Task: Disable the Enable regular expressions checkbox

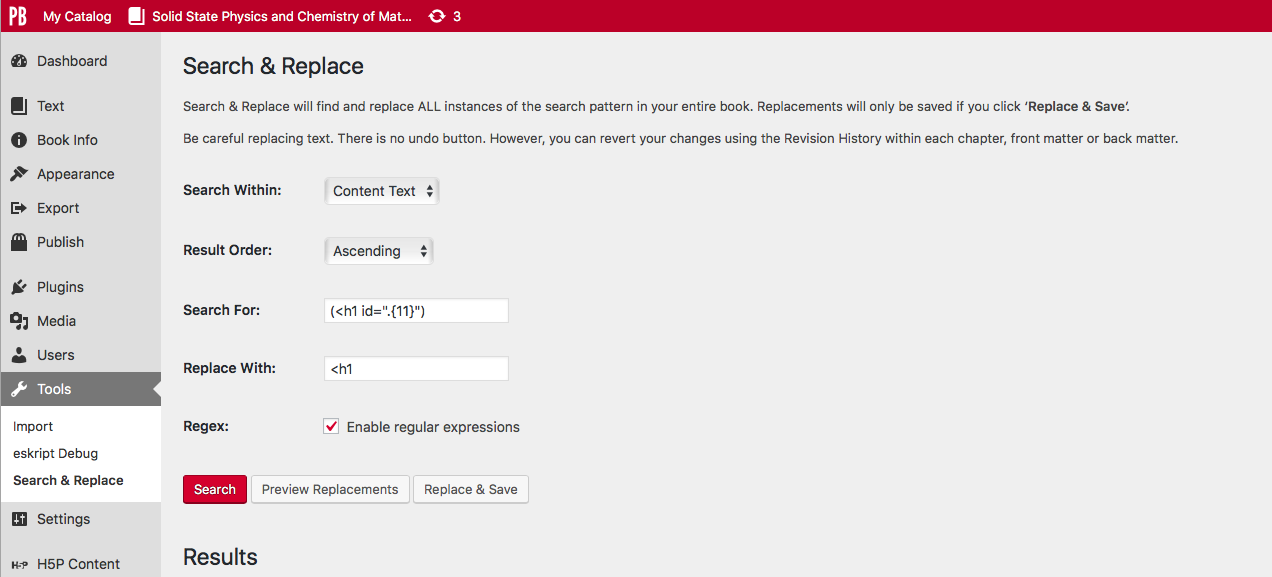Action: pos(332,426)
